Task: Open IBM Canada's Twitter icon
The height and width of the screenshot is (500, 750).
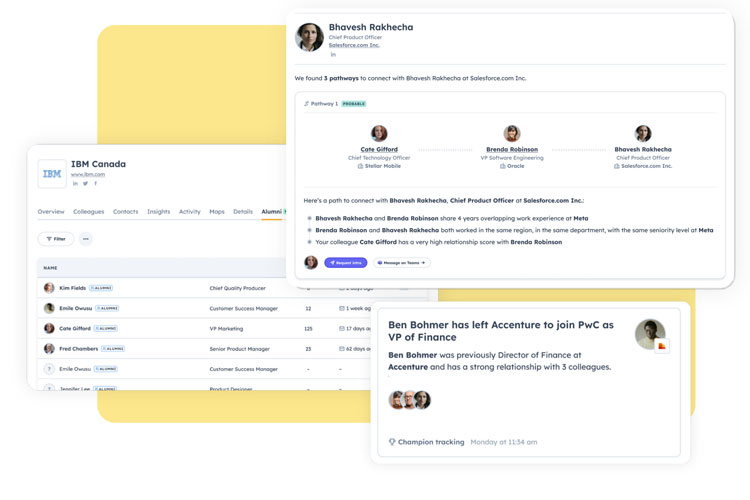Action: (x=85, y=183)
